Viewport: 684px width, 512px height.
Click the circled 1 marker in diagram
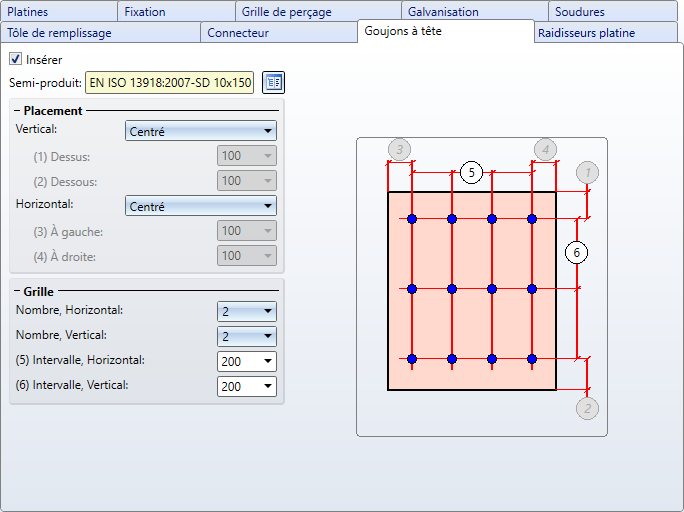coord(588,173)
